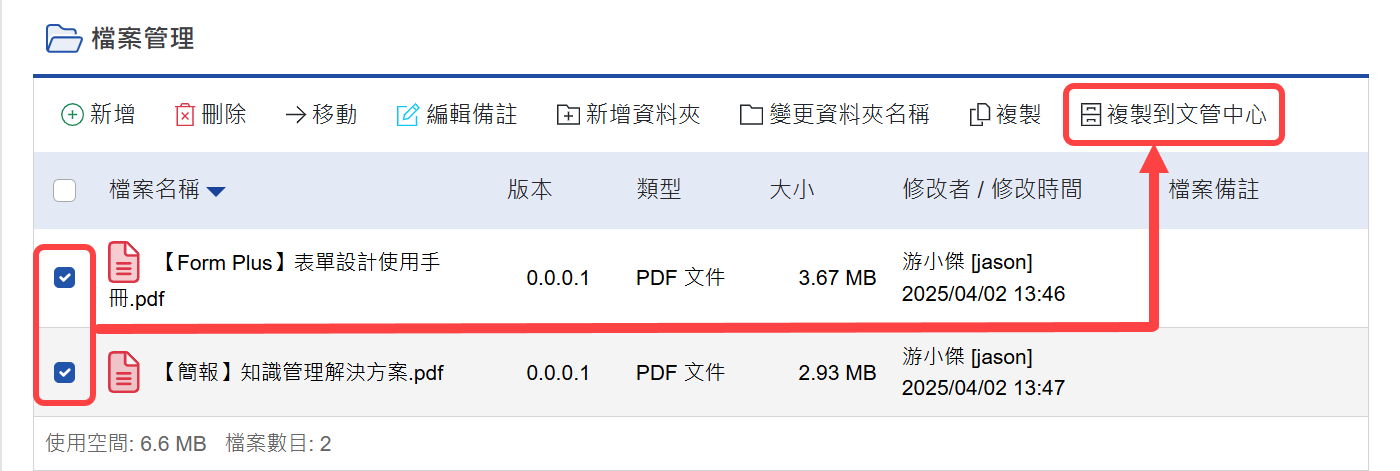Click the 2025/04/02 13:47 timestamp
This screenshot has width=1400, height=471.
tap(983, 388)
